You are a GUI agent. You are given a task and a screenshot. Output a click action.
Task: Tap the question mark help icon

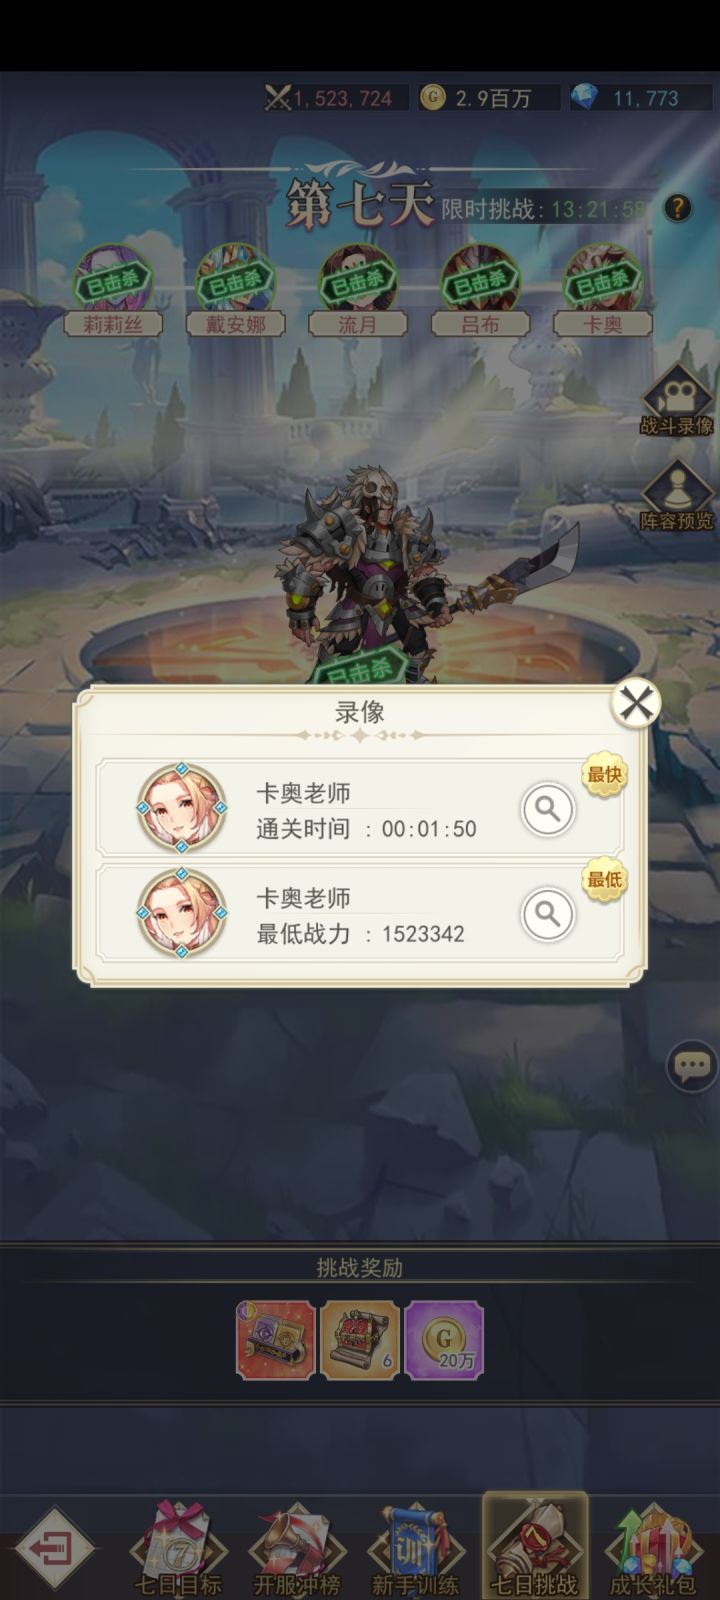coord(677,208)
